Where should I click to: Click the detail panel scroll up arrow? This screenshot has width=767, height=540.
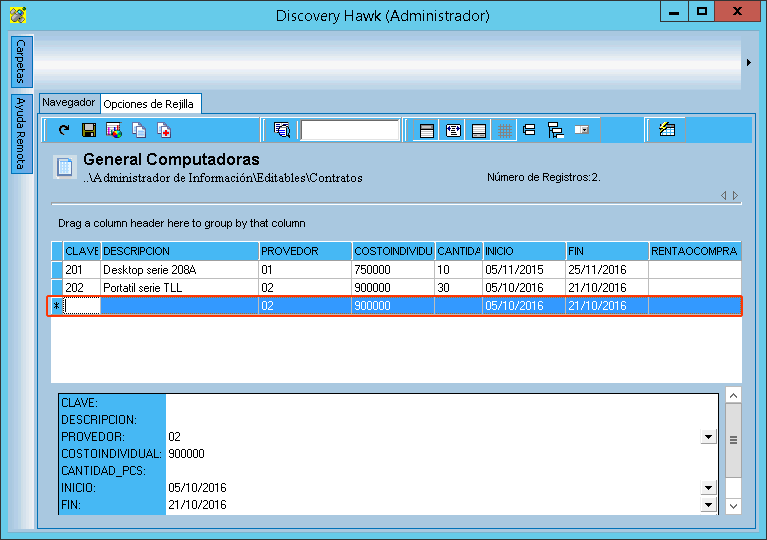pyautogui.click(x=733, y=395)
